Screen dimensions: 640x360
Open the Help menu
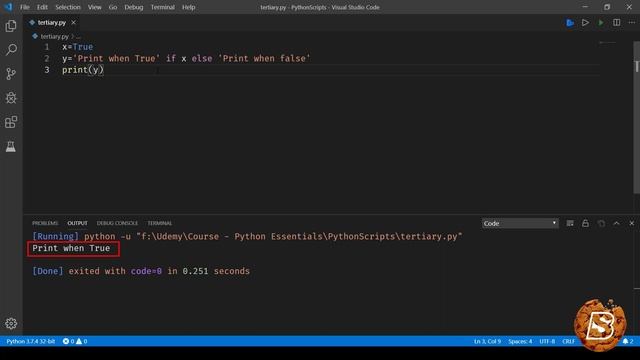click(189, 7)
